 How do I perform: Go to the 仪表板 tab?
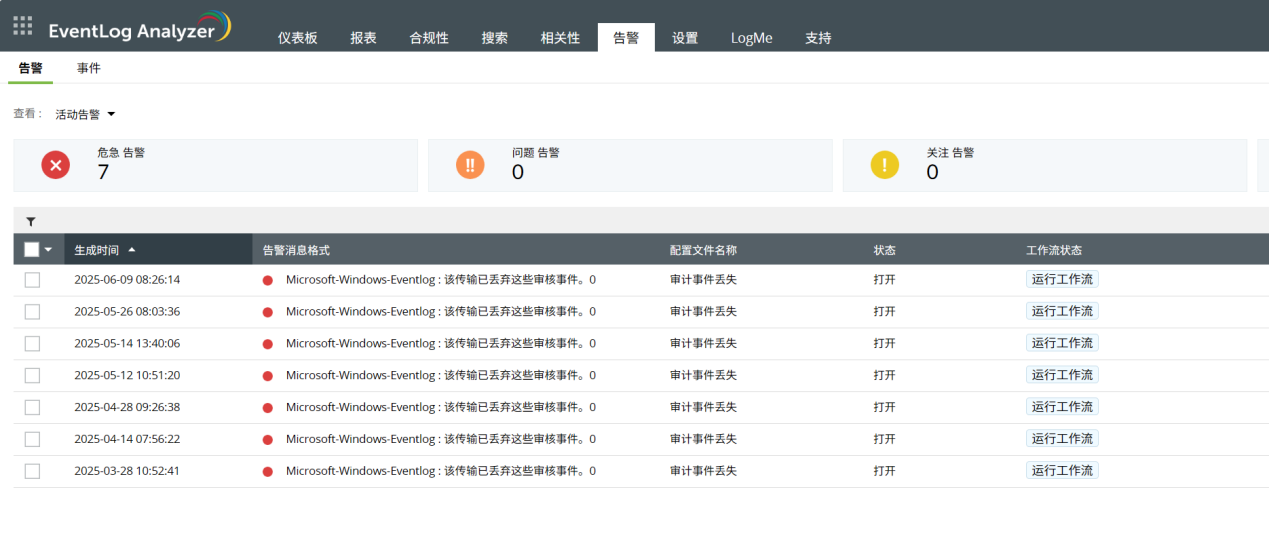(x=297, y=38)
